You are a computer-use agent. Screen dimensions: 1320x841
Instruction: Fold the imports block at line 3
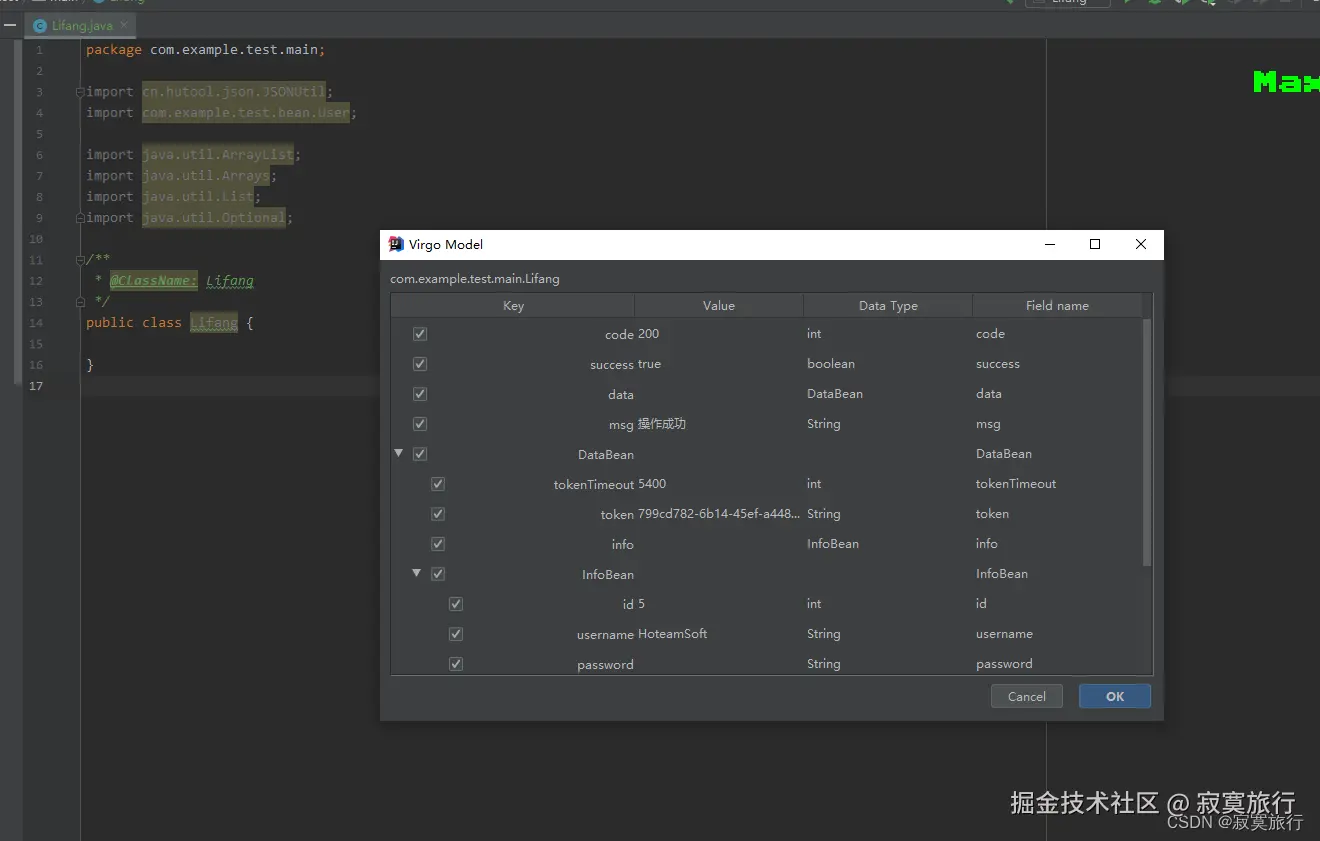tap(80, 92)
